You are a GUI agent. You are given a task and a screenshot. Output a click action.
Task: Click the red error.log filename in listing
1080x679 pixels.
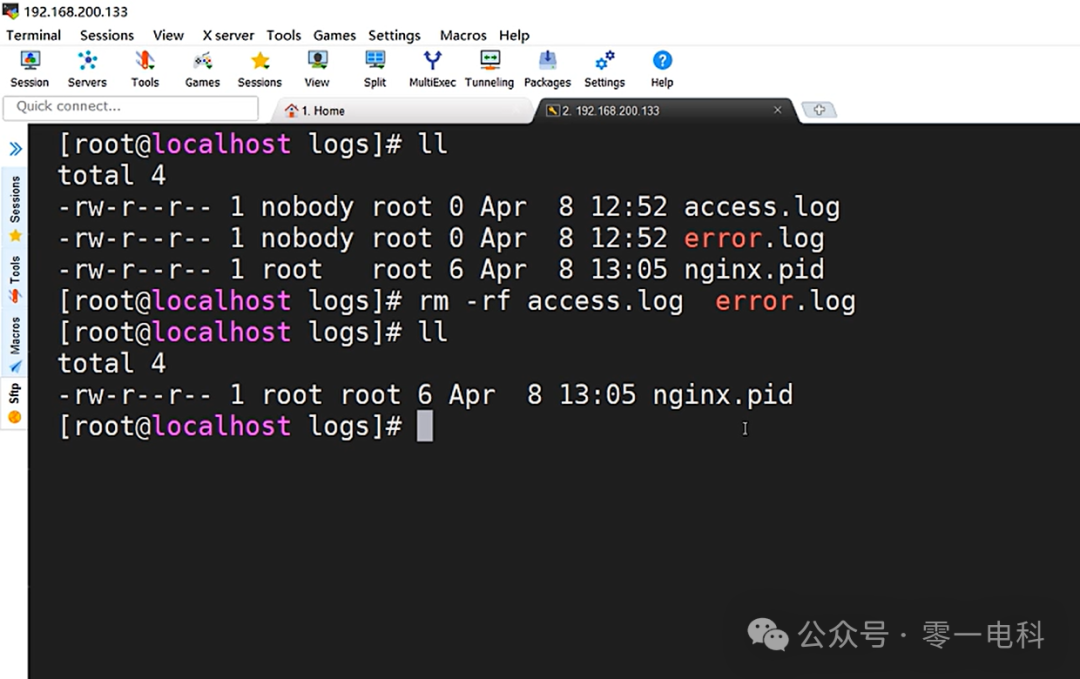754,238
